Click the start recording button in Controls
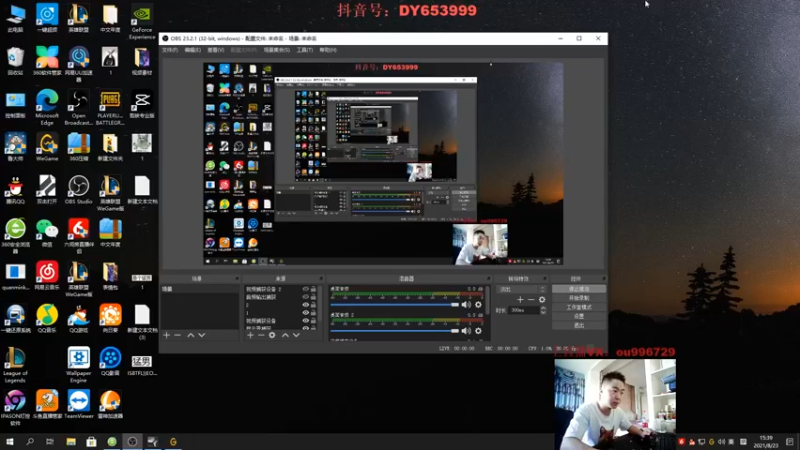This screenshot has height=450, width=800. tap(579, 298)
